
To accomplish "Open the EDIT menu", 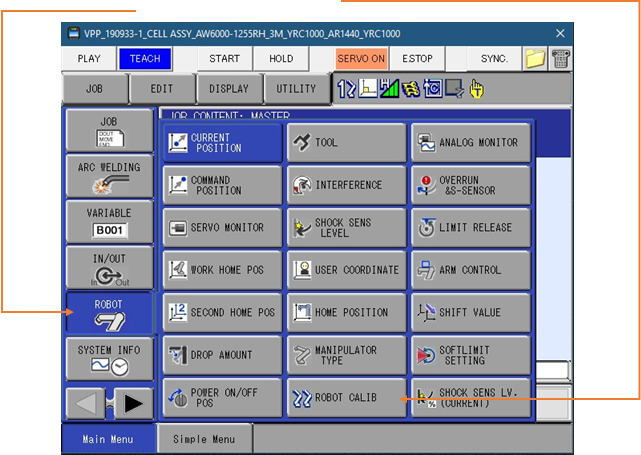I will tap(161, 89).
